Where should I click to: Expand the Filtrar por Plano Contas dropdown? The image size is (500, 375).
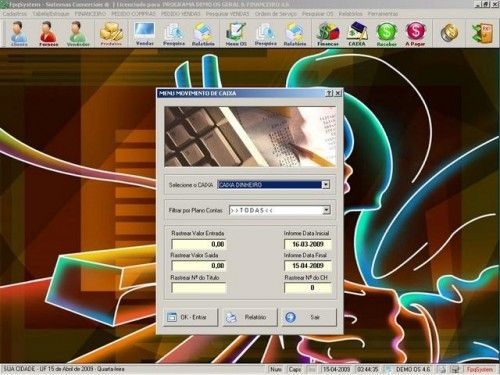326,210
